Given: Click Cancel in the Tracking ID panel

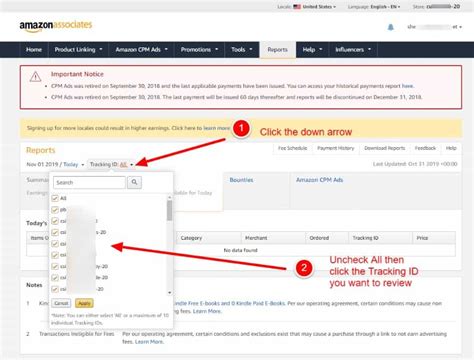Looking at the screenshot, I should [61, 303].
